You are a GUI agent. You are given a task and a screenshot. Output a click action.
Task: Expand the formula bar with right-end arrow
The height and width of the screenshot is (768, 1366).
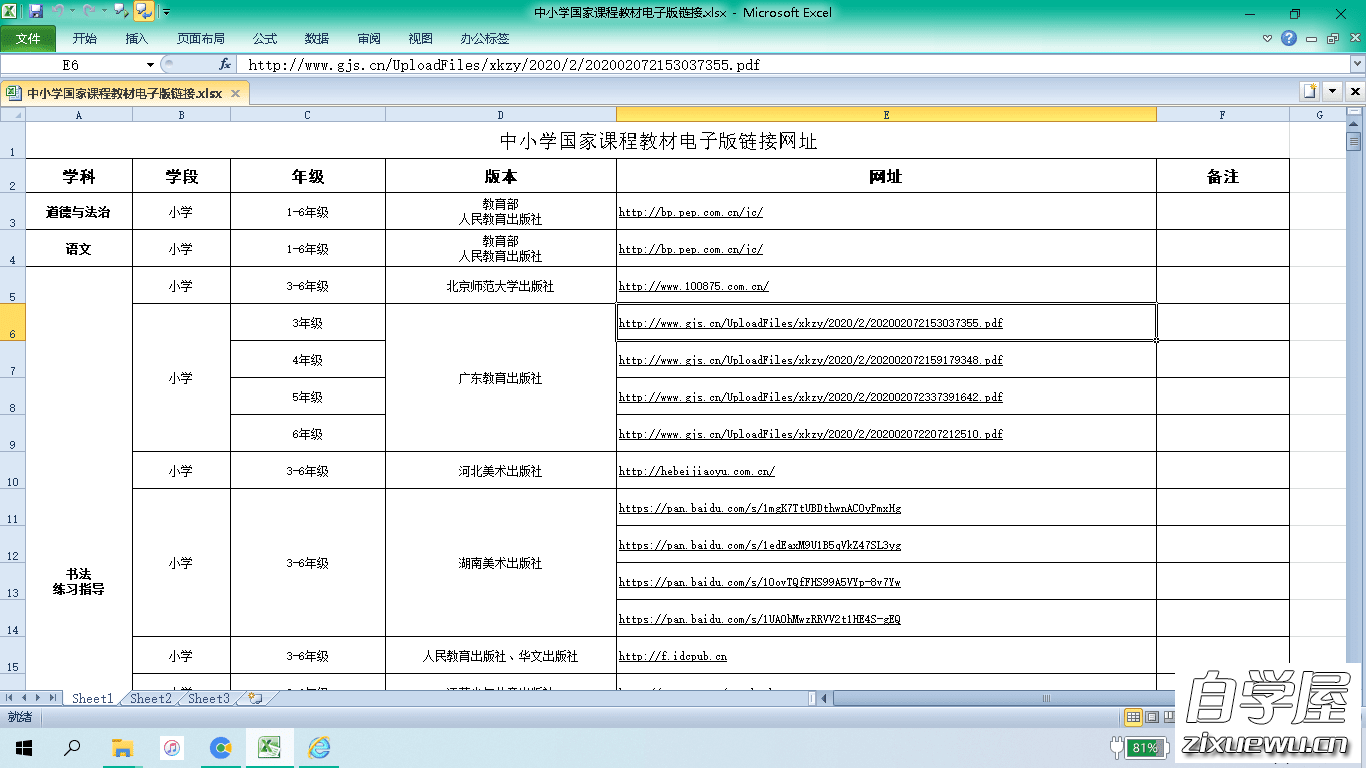pyautogui.click(x=1357, y=64)
